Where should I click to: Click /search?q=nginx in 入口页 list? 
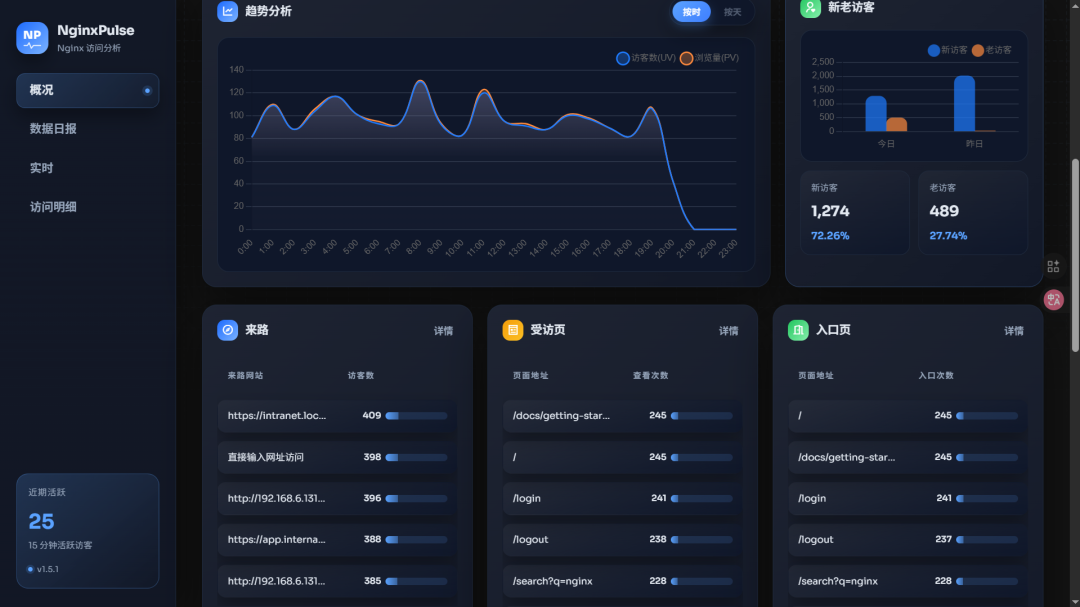click(908, 581)
